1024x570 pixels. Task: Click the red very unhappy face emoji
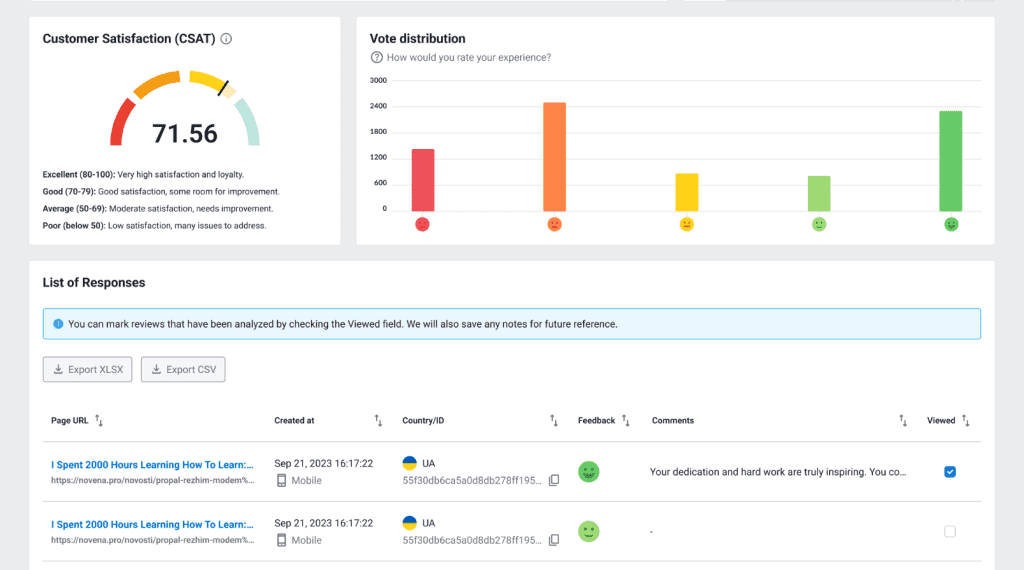pos(423,225)
